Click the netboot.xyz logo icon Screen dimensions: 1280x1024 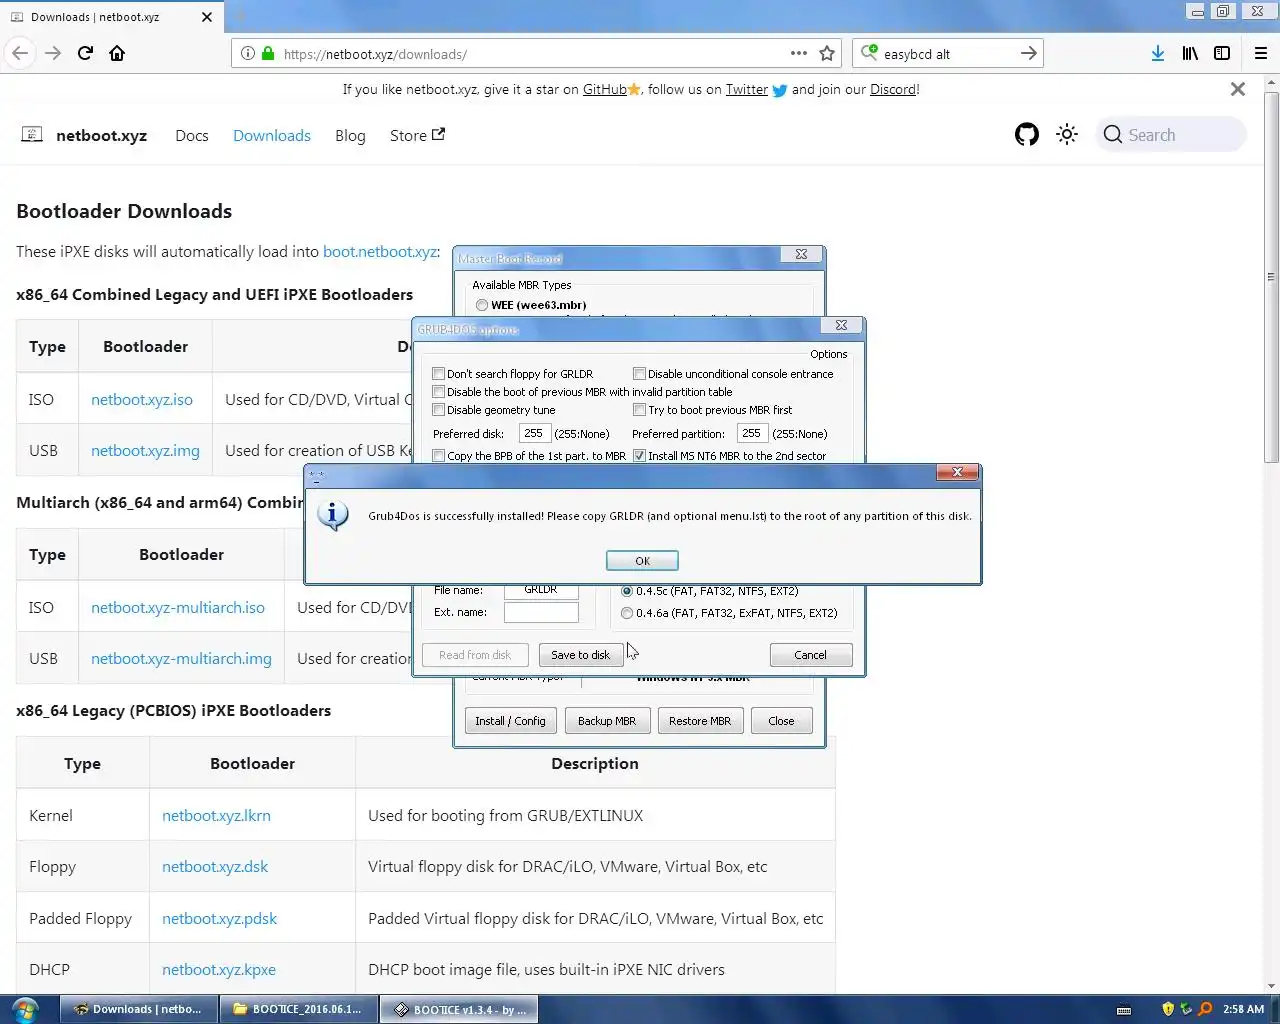click(32, 134)
